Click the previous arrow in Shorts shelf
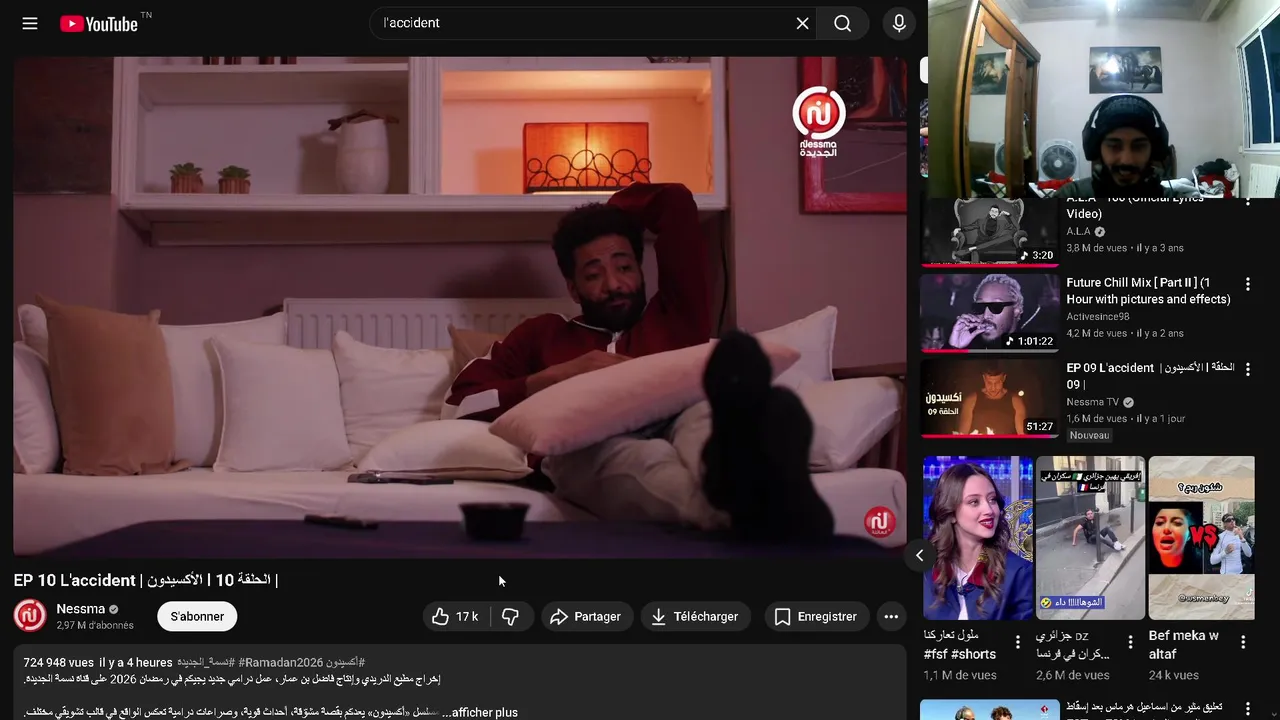Viewport: 1280px width, 720px height. [x=919, y=556]
